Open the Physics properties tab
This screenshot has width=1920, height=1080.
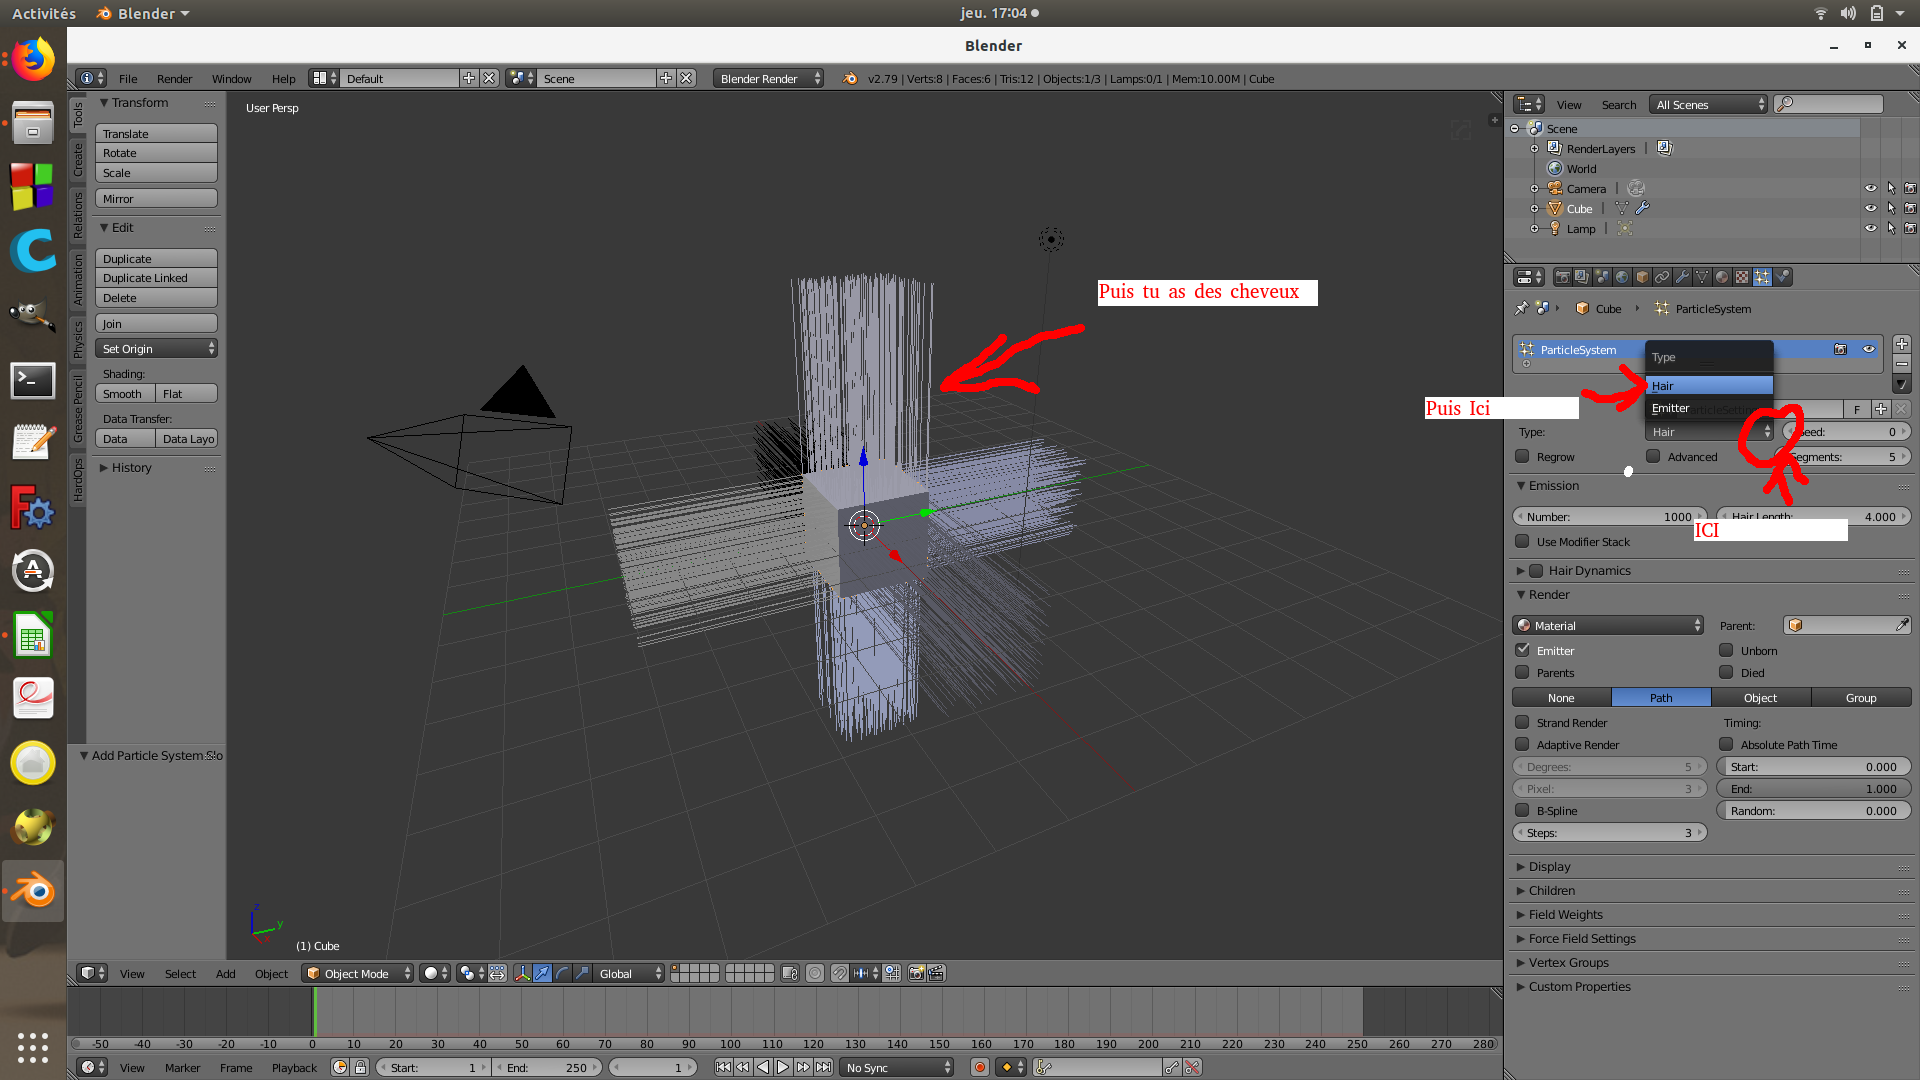click(1783, 277)
